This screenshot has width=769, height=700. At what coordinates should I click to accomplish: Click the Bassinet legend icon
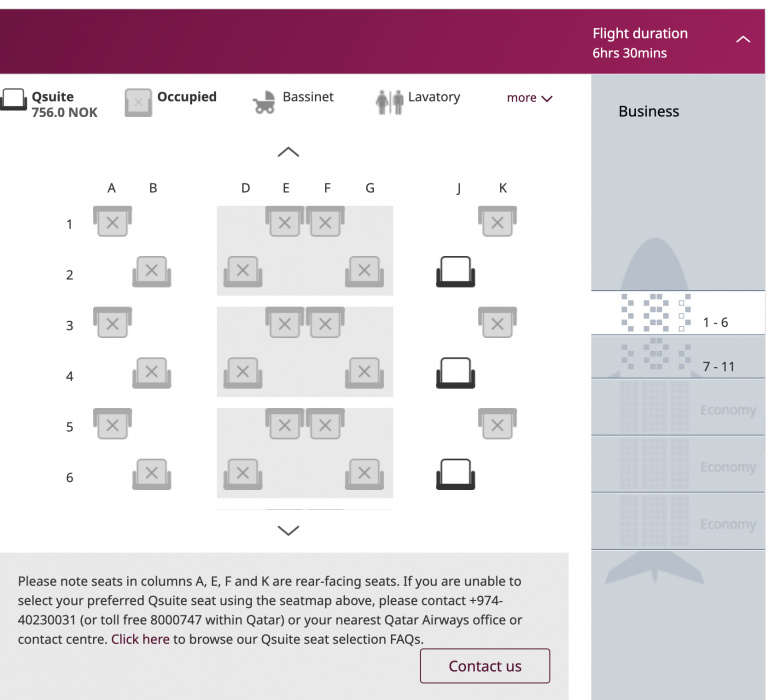264,102
